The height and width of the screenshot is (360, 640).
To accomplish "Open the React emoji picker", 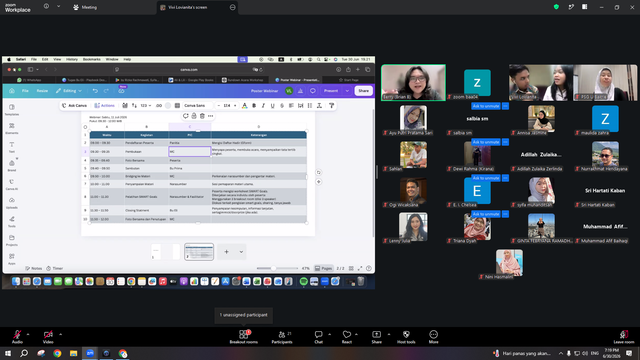I will (347, 337).
